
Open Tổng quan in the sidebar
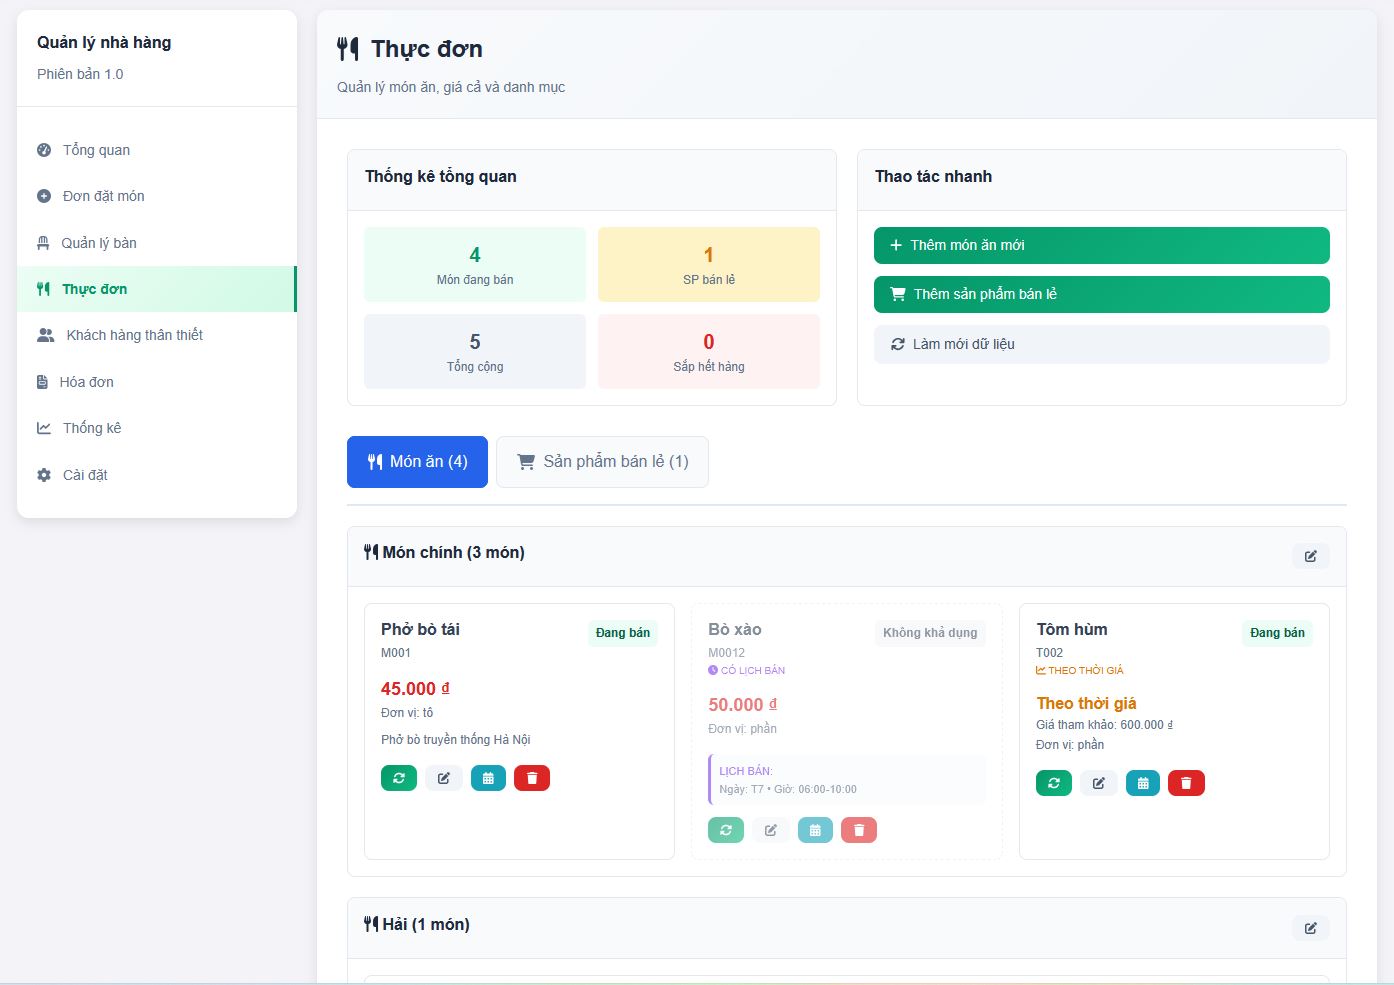157,150
